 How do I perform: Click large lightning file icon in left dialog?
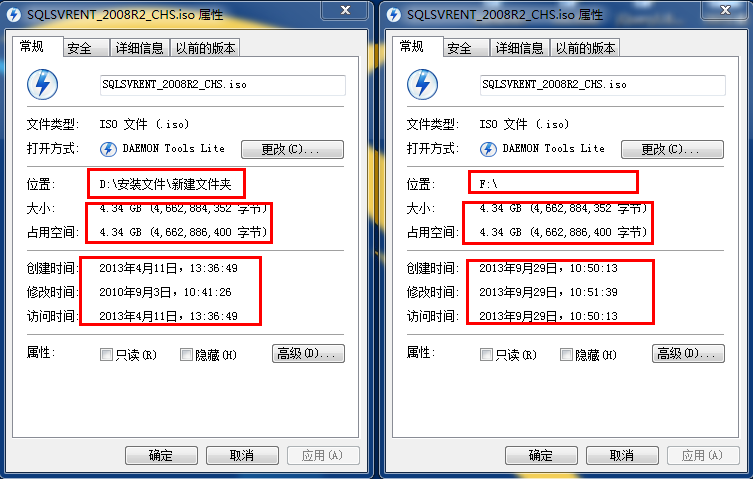(42, 85)
